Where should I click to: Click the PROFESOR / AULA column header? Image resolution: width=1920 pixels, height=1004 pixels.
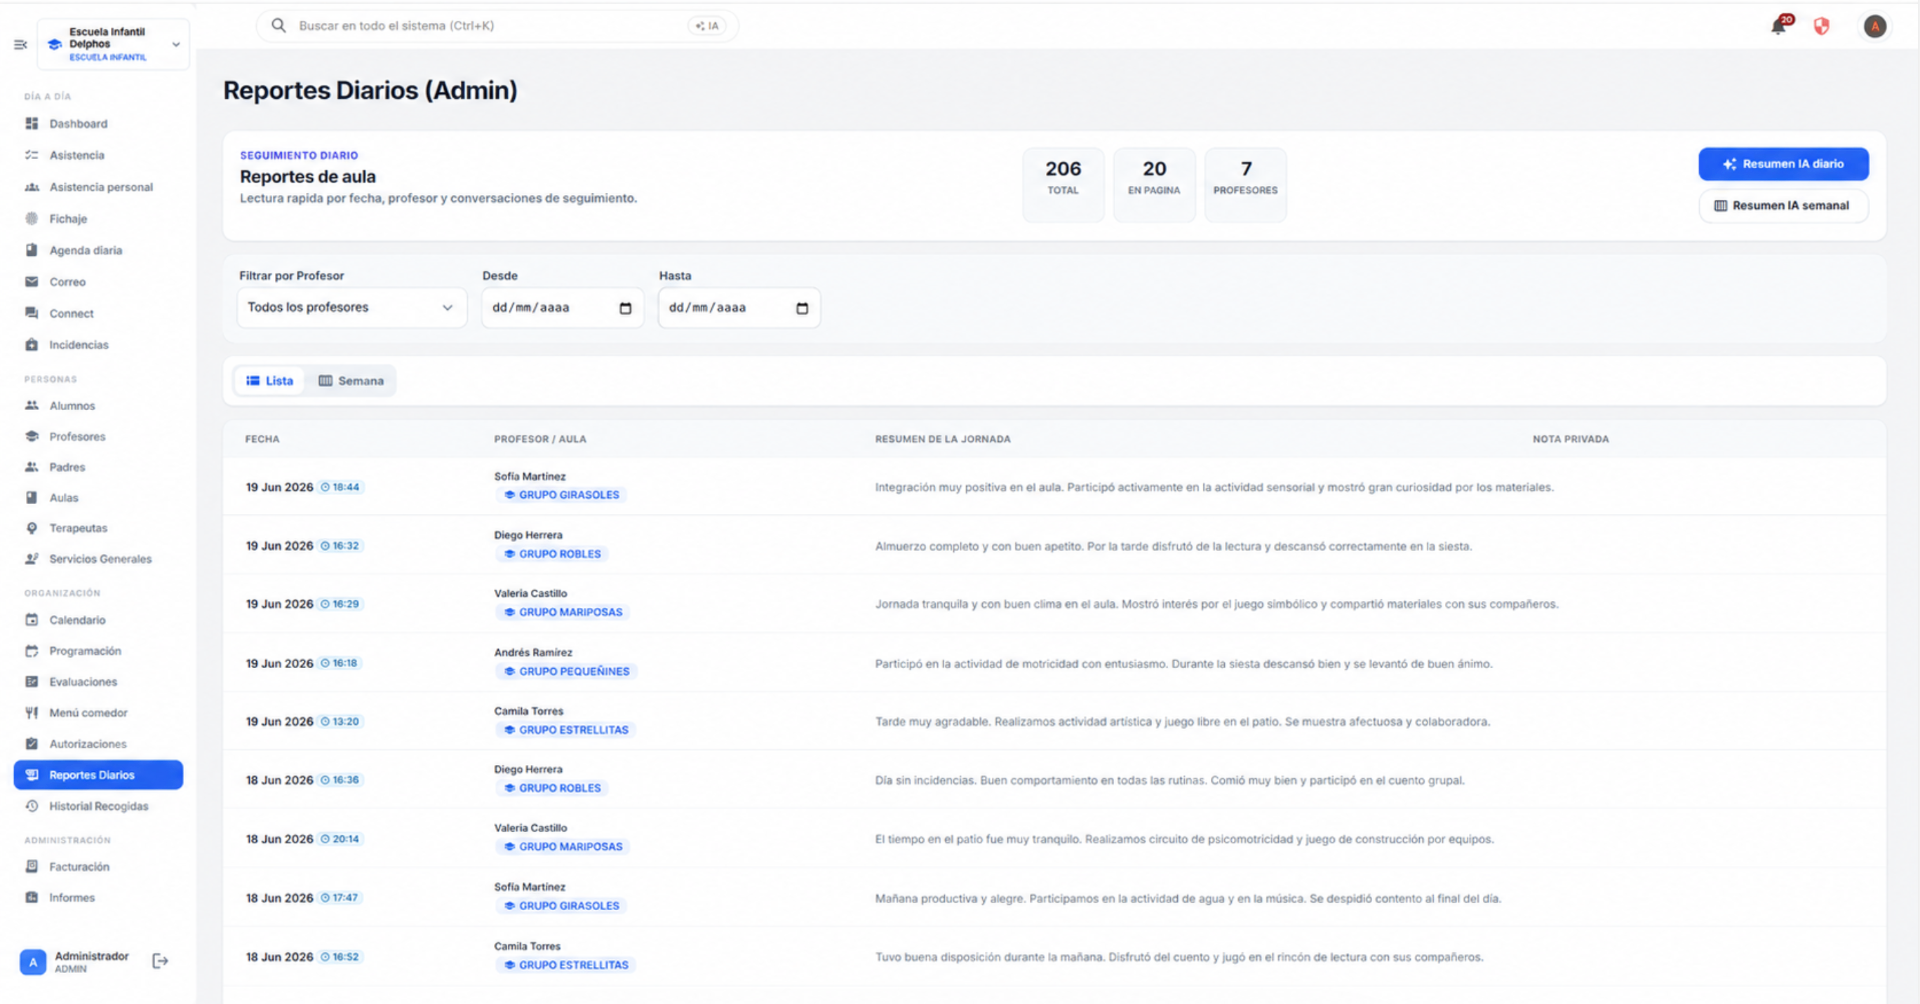(x=540, y=439)
